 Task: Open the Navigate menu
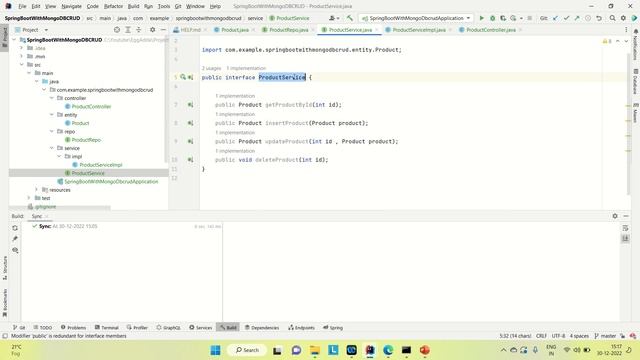[x=71, y=6]
